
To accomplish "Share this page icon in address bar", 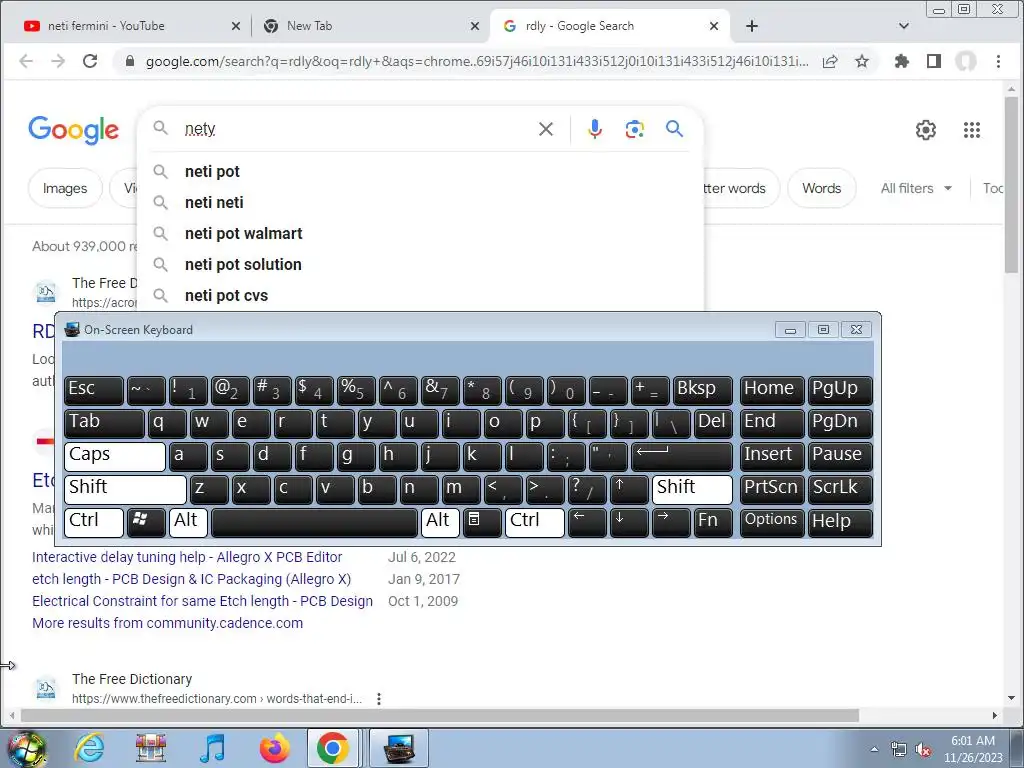I will pos(830,61).
